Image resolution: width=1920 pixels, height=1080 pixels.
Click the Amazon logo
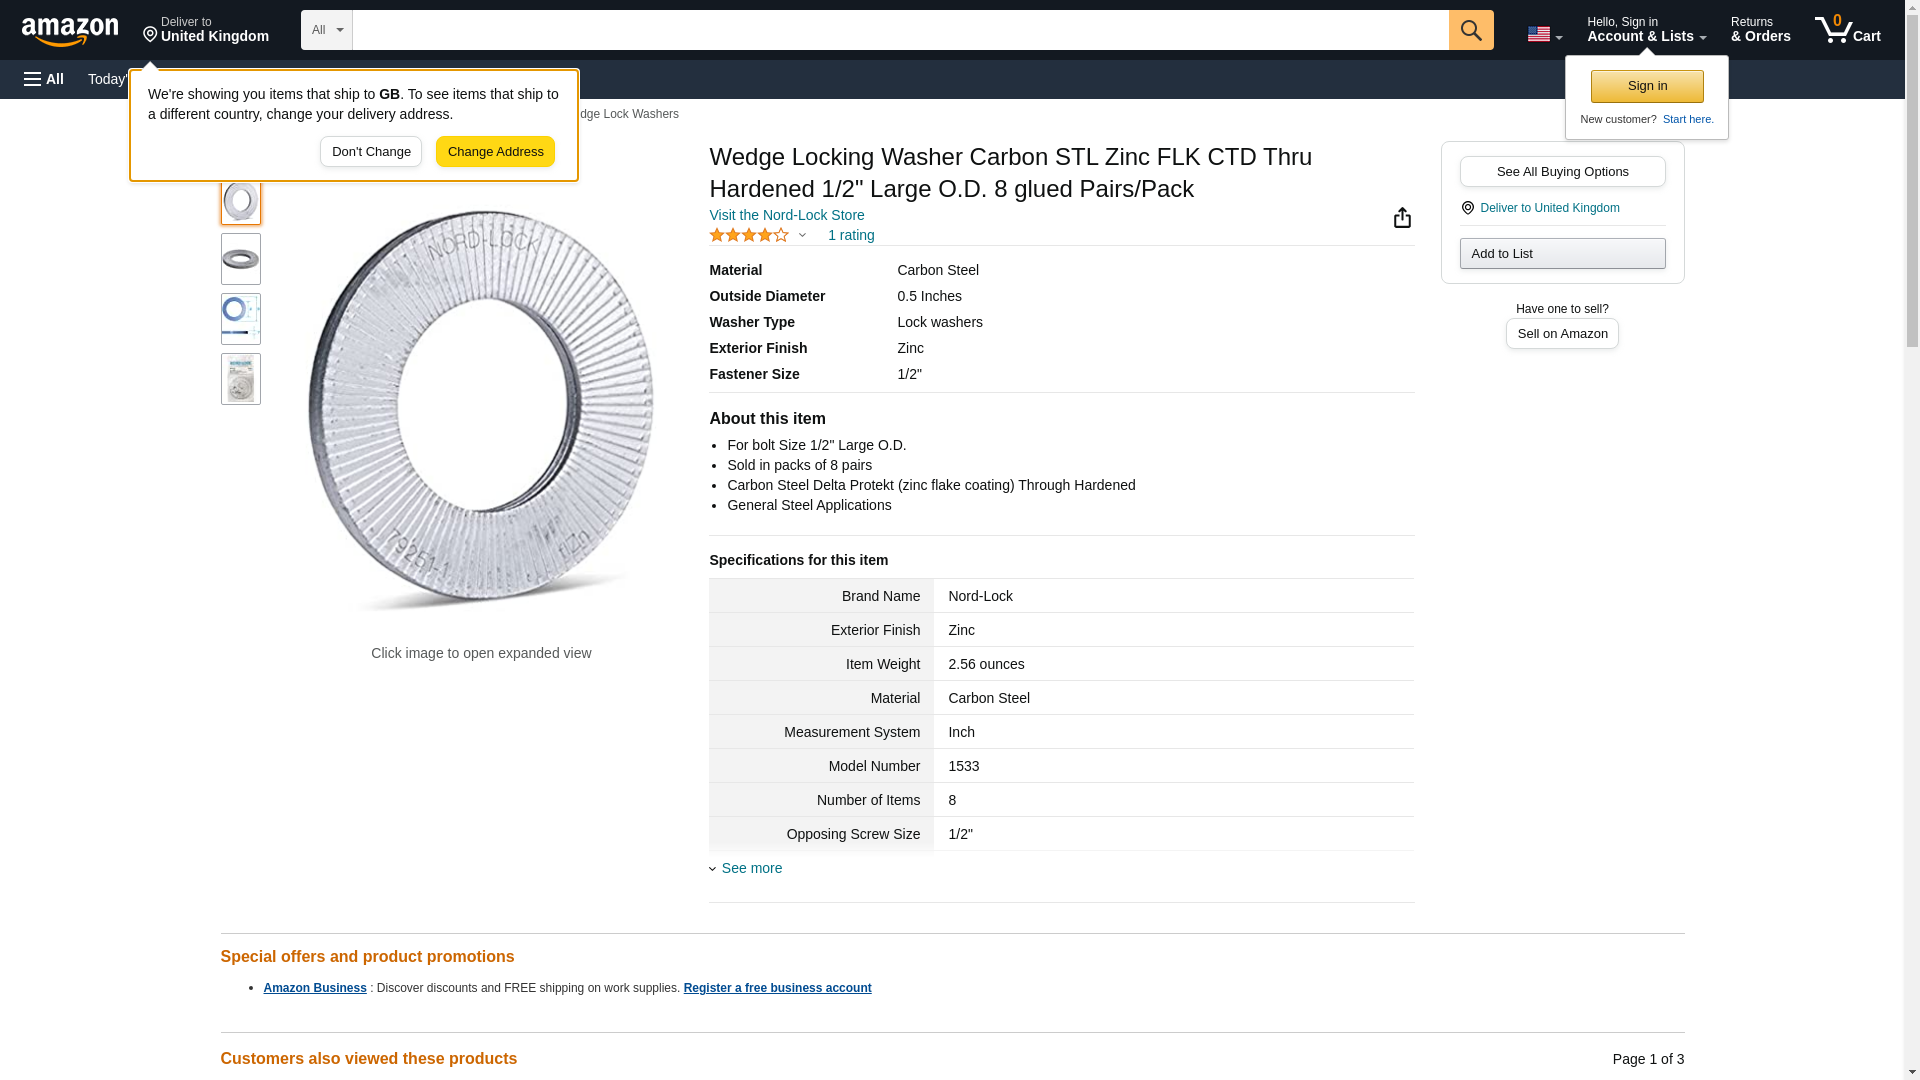click(70, 31)
